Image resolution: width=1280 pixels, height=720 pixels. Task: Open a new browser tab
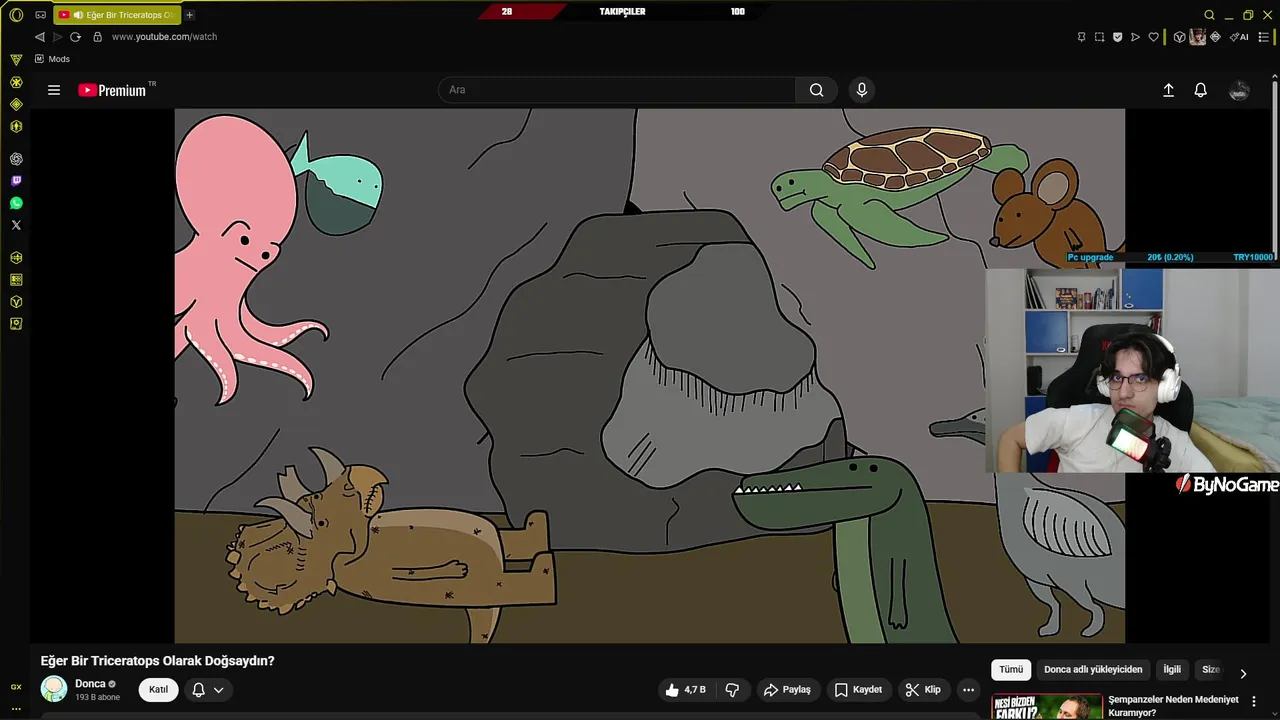[x=189, y=15]
